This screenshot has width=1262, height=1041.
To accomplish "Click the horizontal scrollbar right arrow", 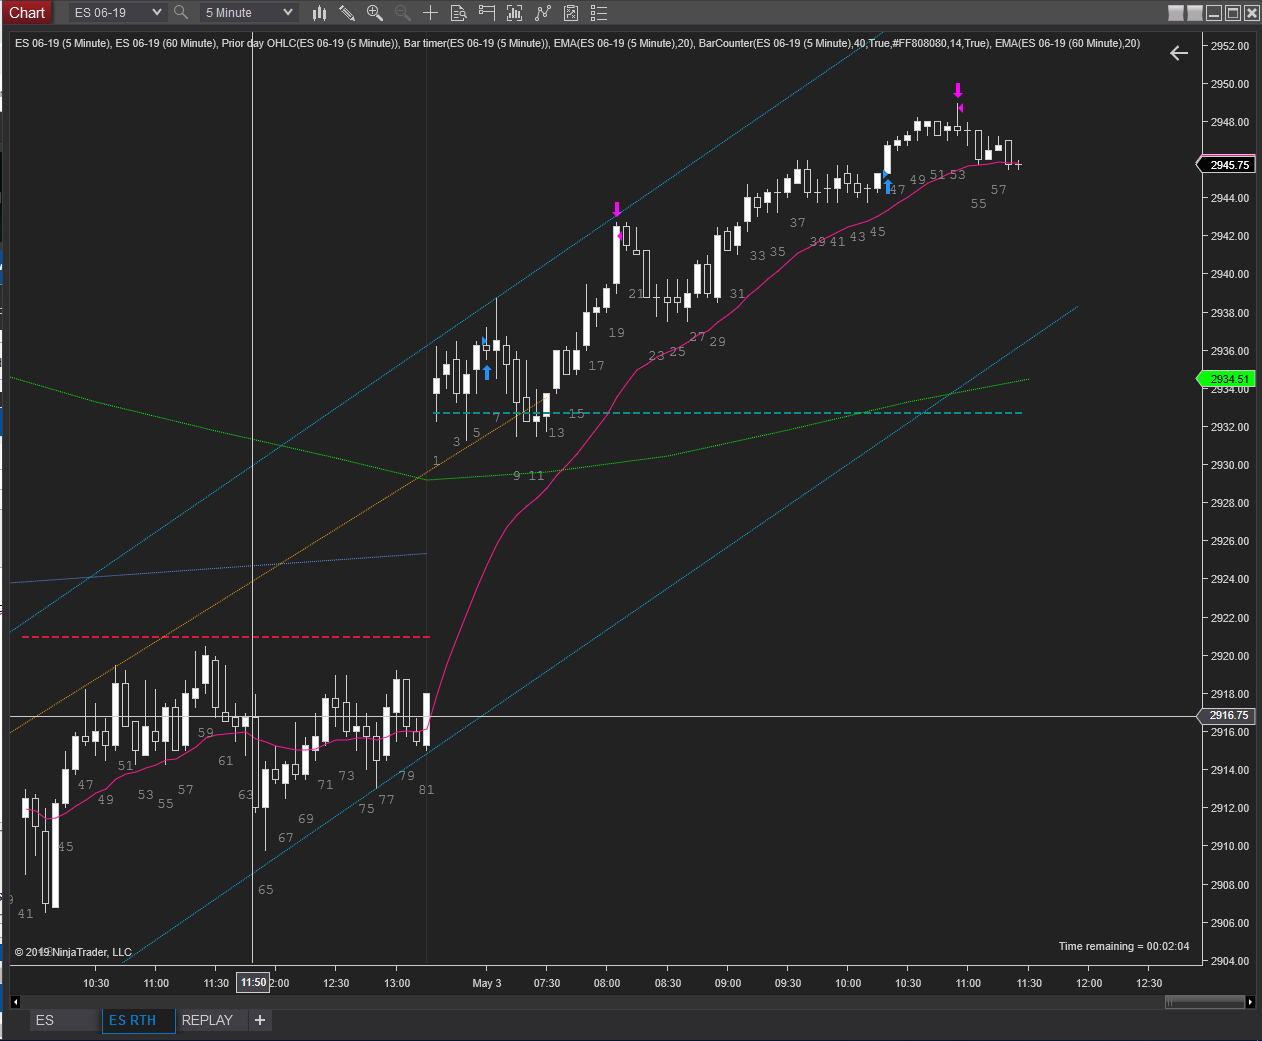I will 1250,1001.
